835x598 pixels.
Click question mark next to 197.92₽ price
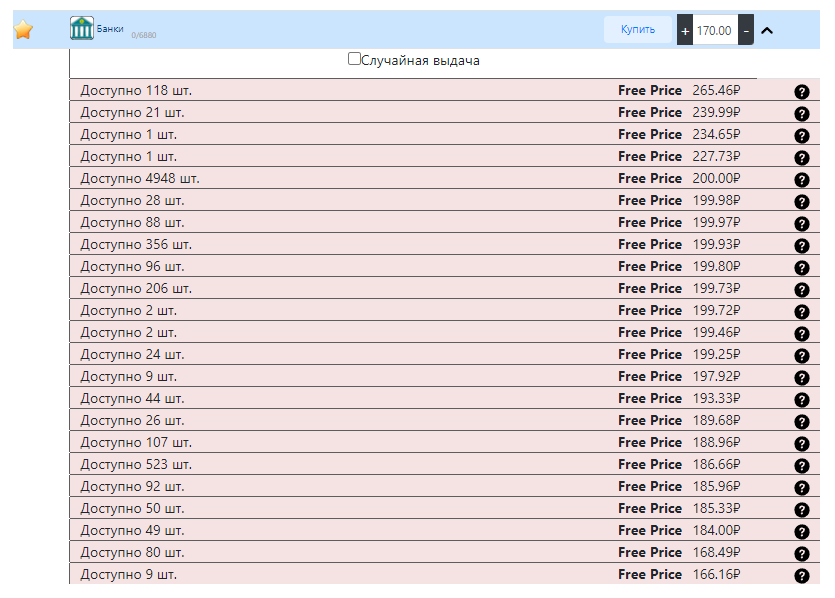pos(801,378)
